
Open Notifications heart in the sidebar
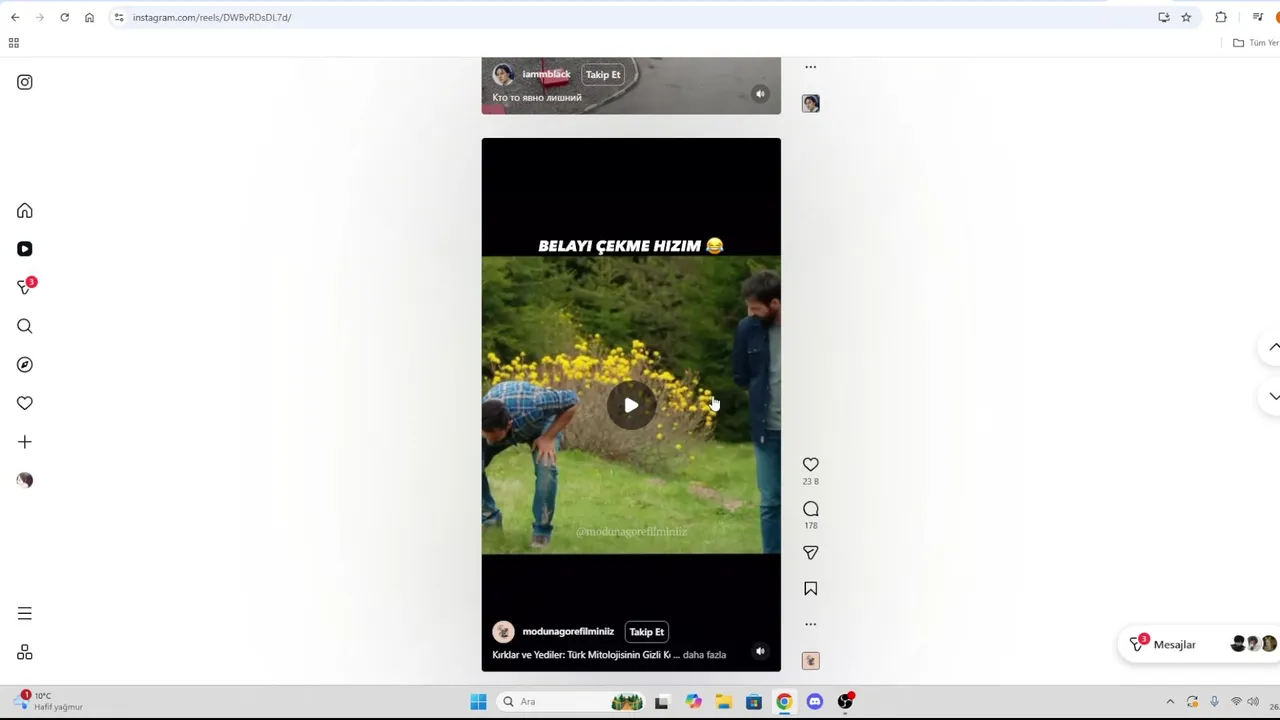point(25,403)
